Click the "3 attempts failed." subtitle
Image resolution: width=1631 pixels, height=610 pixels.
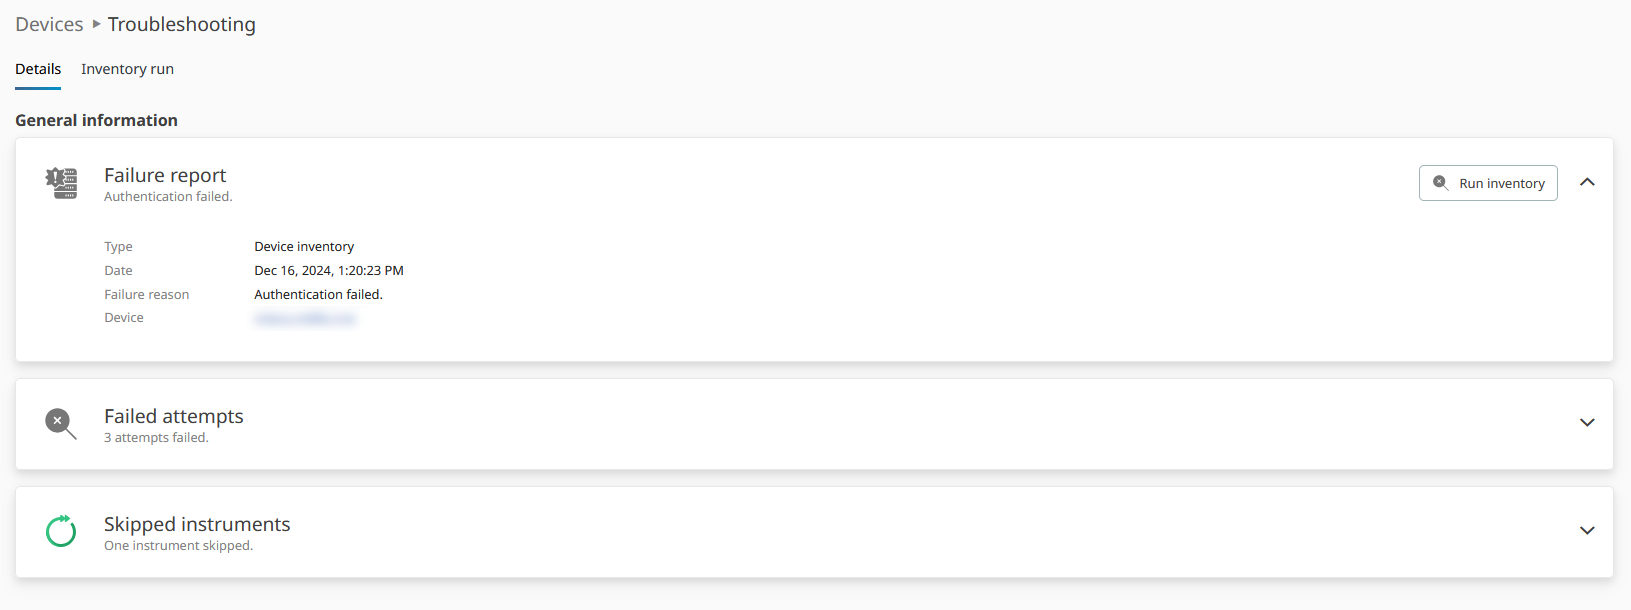(156, 438)
